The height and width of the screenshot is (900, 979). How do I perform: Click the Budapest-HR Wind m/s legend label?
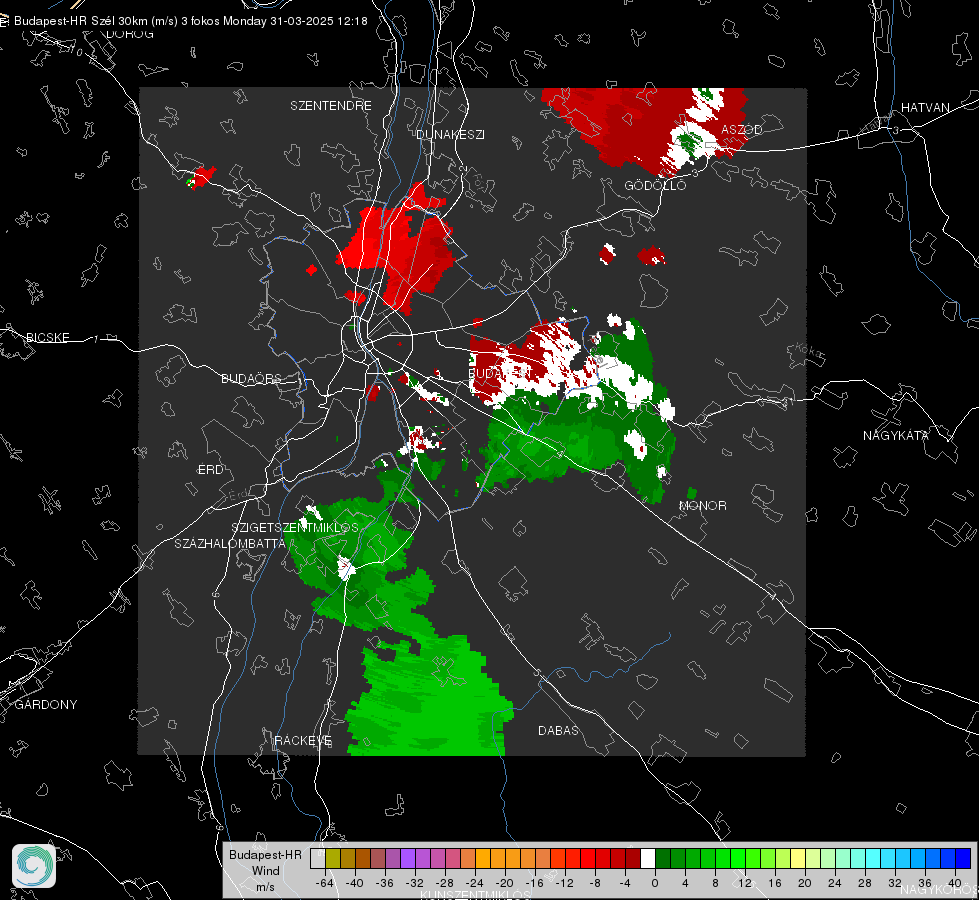(x=265, y=871)
